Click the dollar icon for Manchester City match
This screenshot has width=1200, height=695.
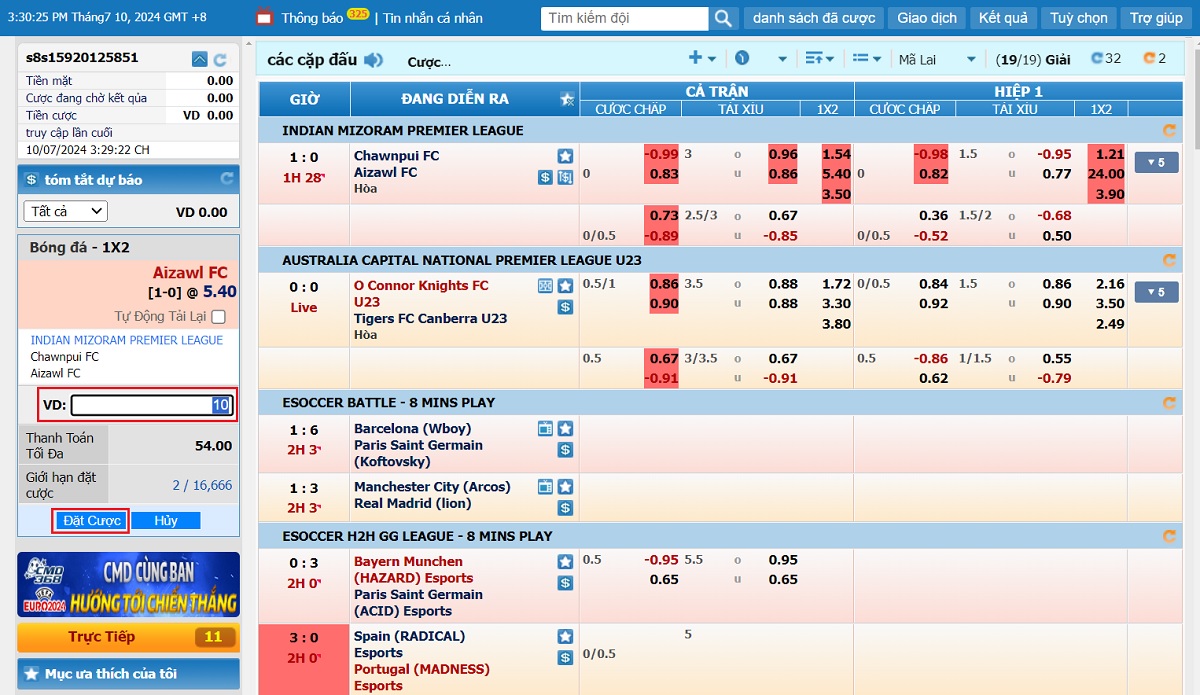(x=565, y=508)
